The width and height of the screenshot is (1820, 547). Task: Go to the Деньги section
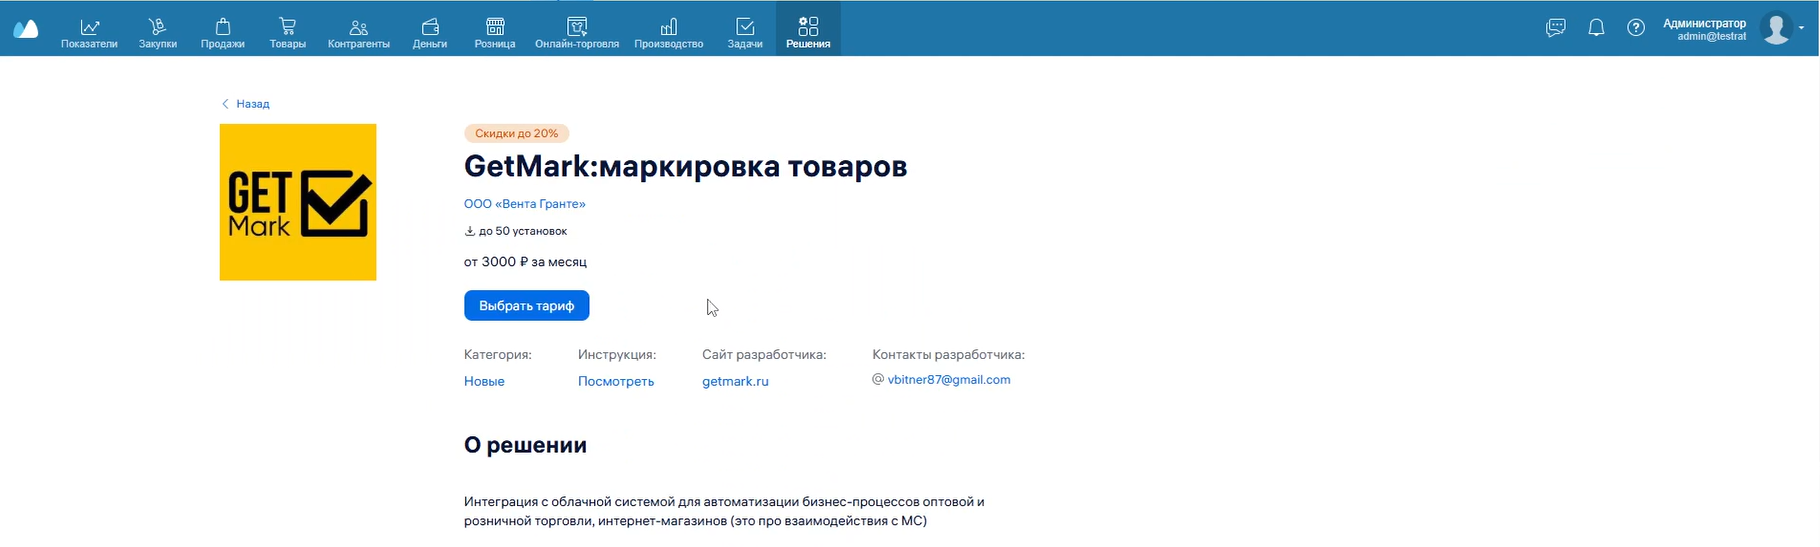pos(430,33)
